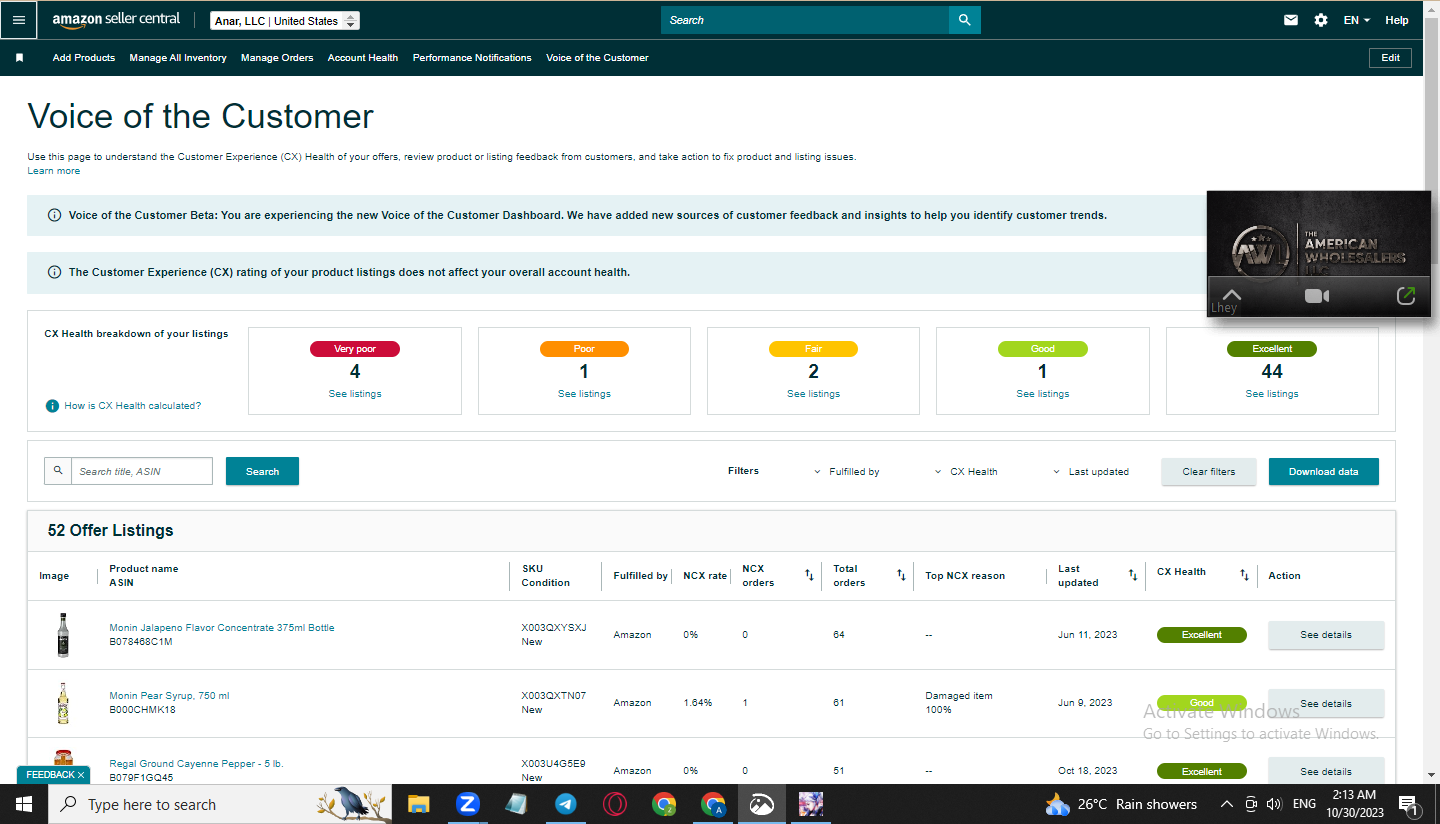The width and height of the screenshot is (1440, 824).
Task: Open the mail messages icon
Action: coord(1291,20)
